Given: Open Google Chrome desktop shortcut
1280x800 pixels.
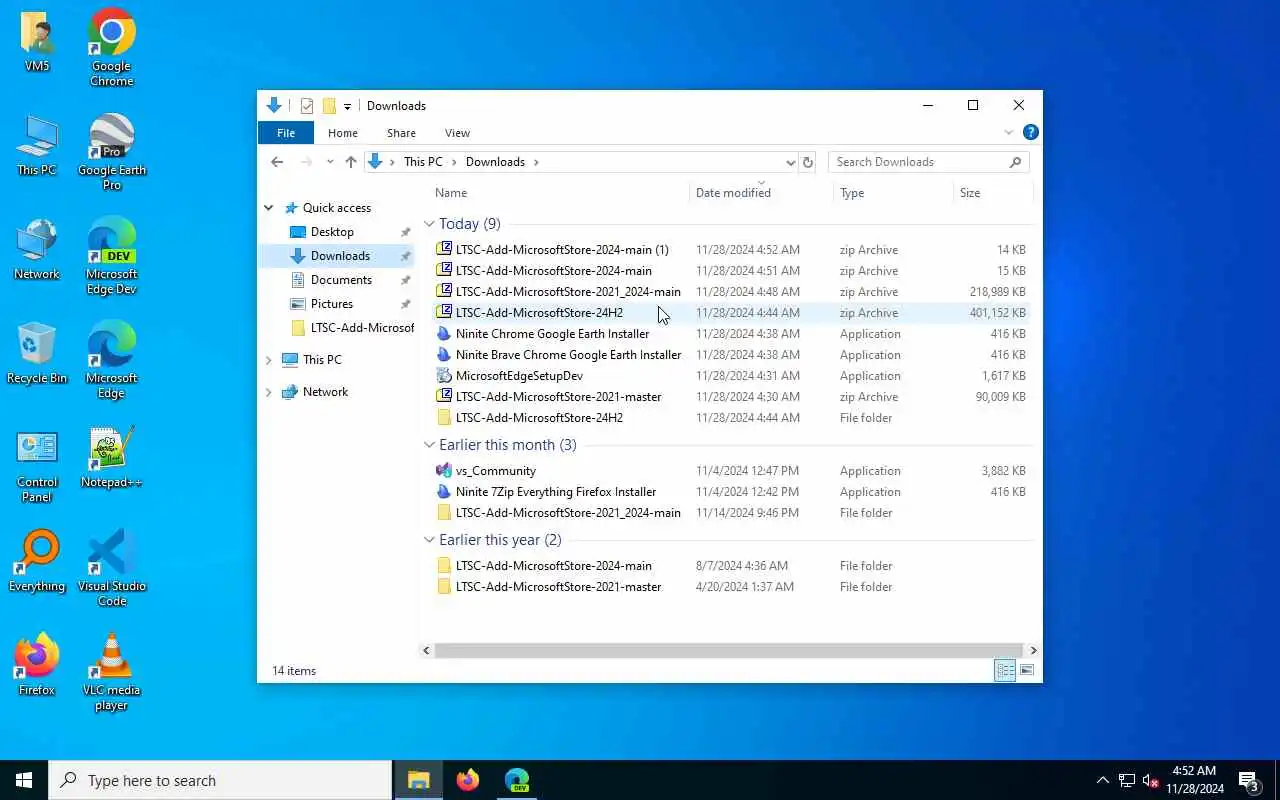Looking at the screenshot, I should click(x=111, y=47).
